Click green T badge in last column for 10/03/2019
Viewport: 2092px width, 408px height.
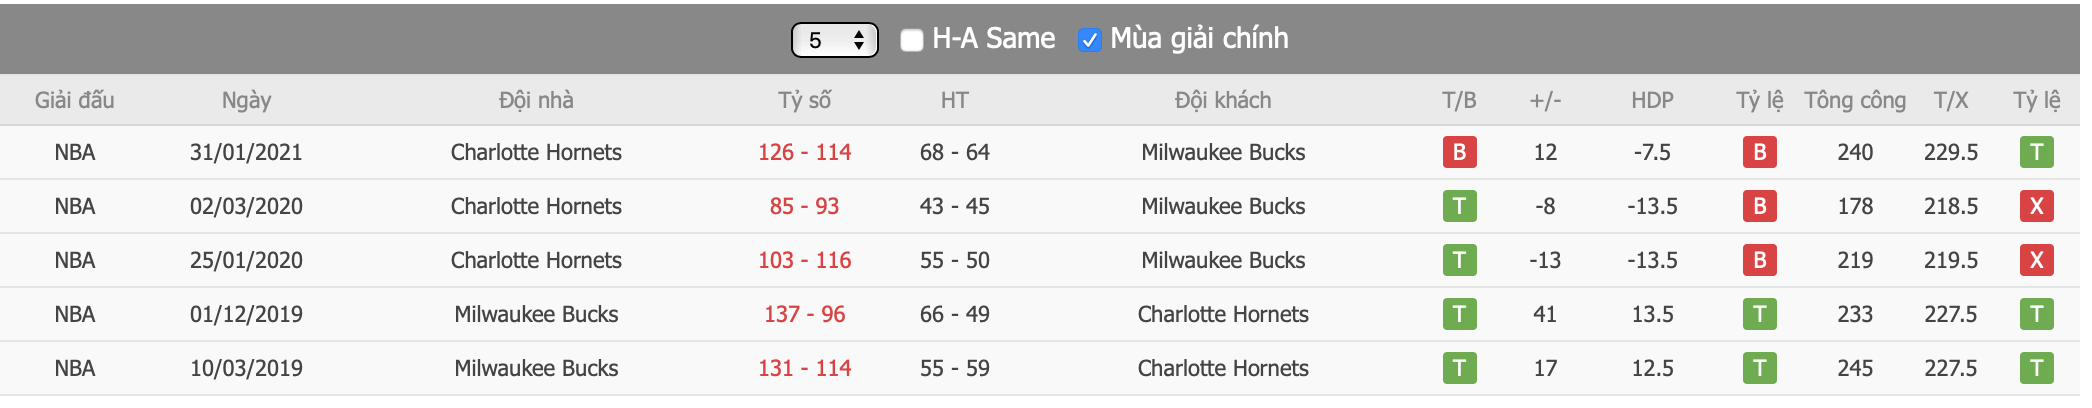click(x=2036, y=368)
